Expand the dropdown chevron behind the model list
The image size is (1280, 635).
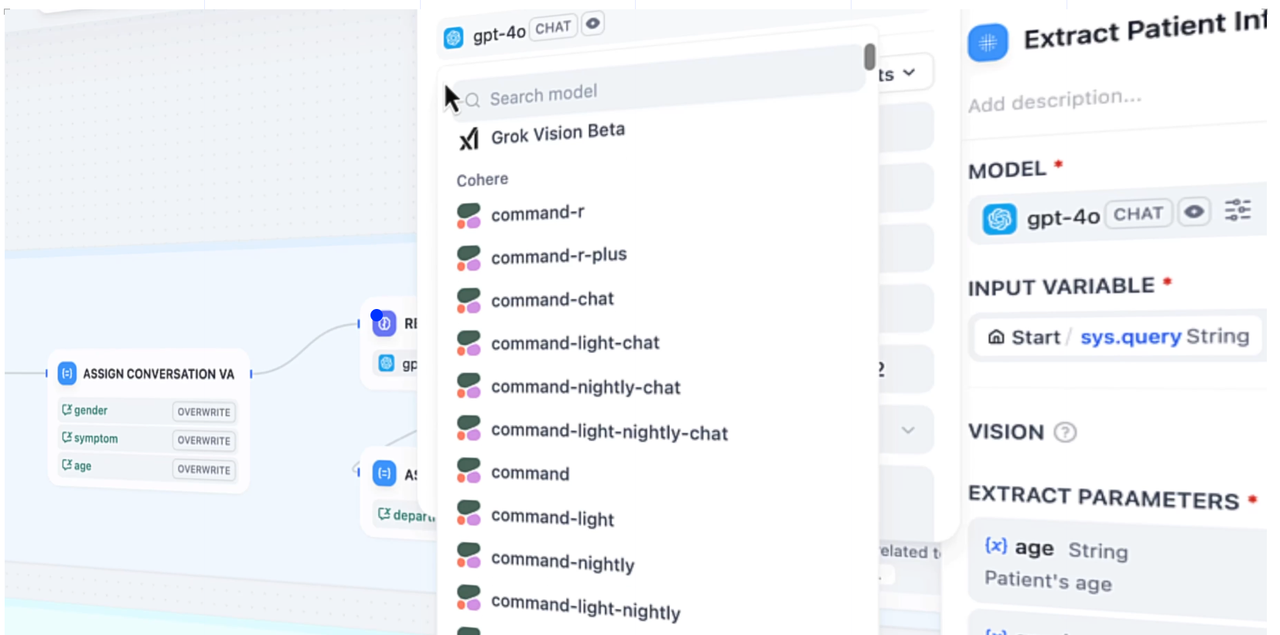[908, 73]
